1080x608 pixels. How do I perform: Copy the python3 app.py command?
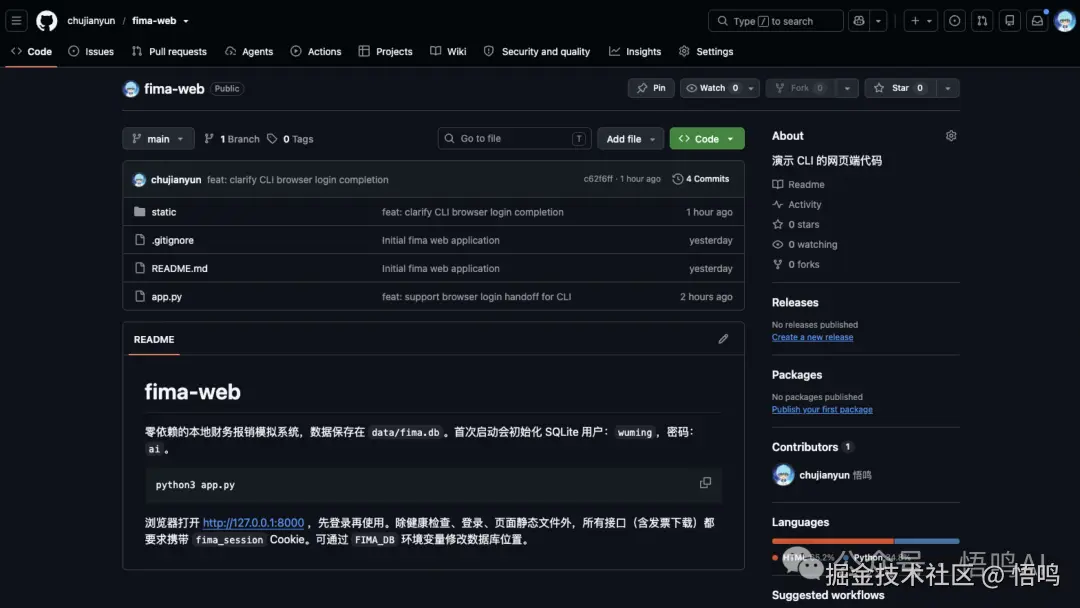(705, 483)
